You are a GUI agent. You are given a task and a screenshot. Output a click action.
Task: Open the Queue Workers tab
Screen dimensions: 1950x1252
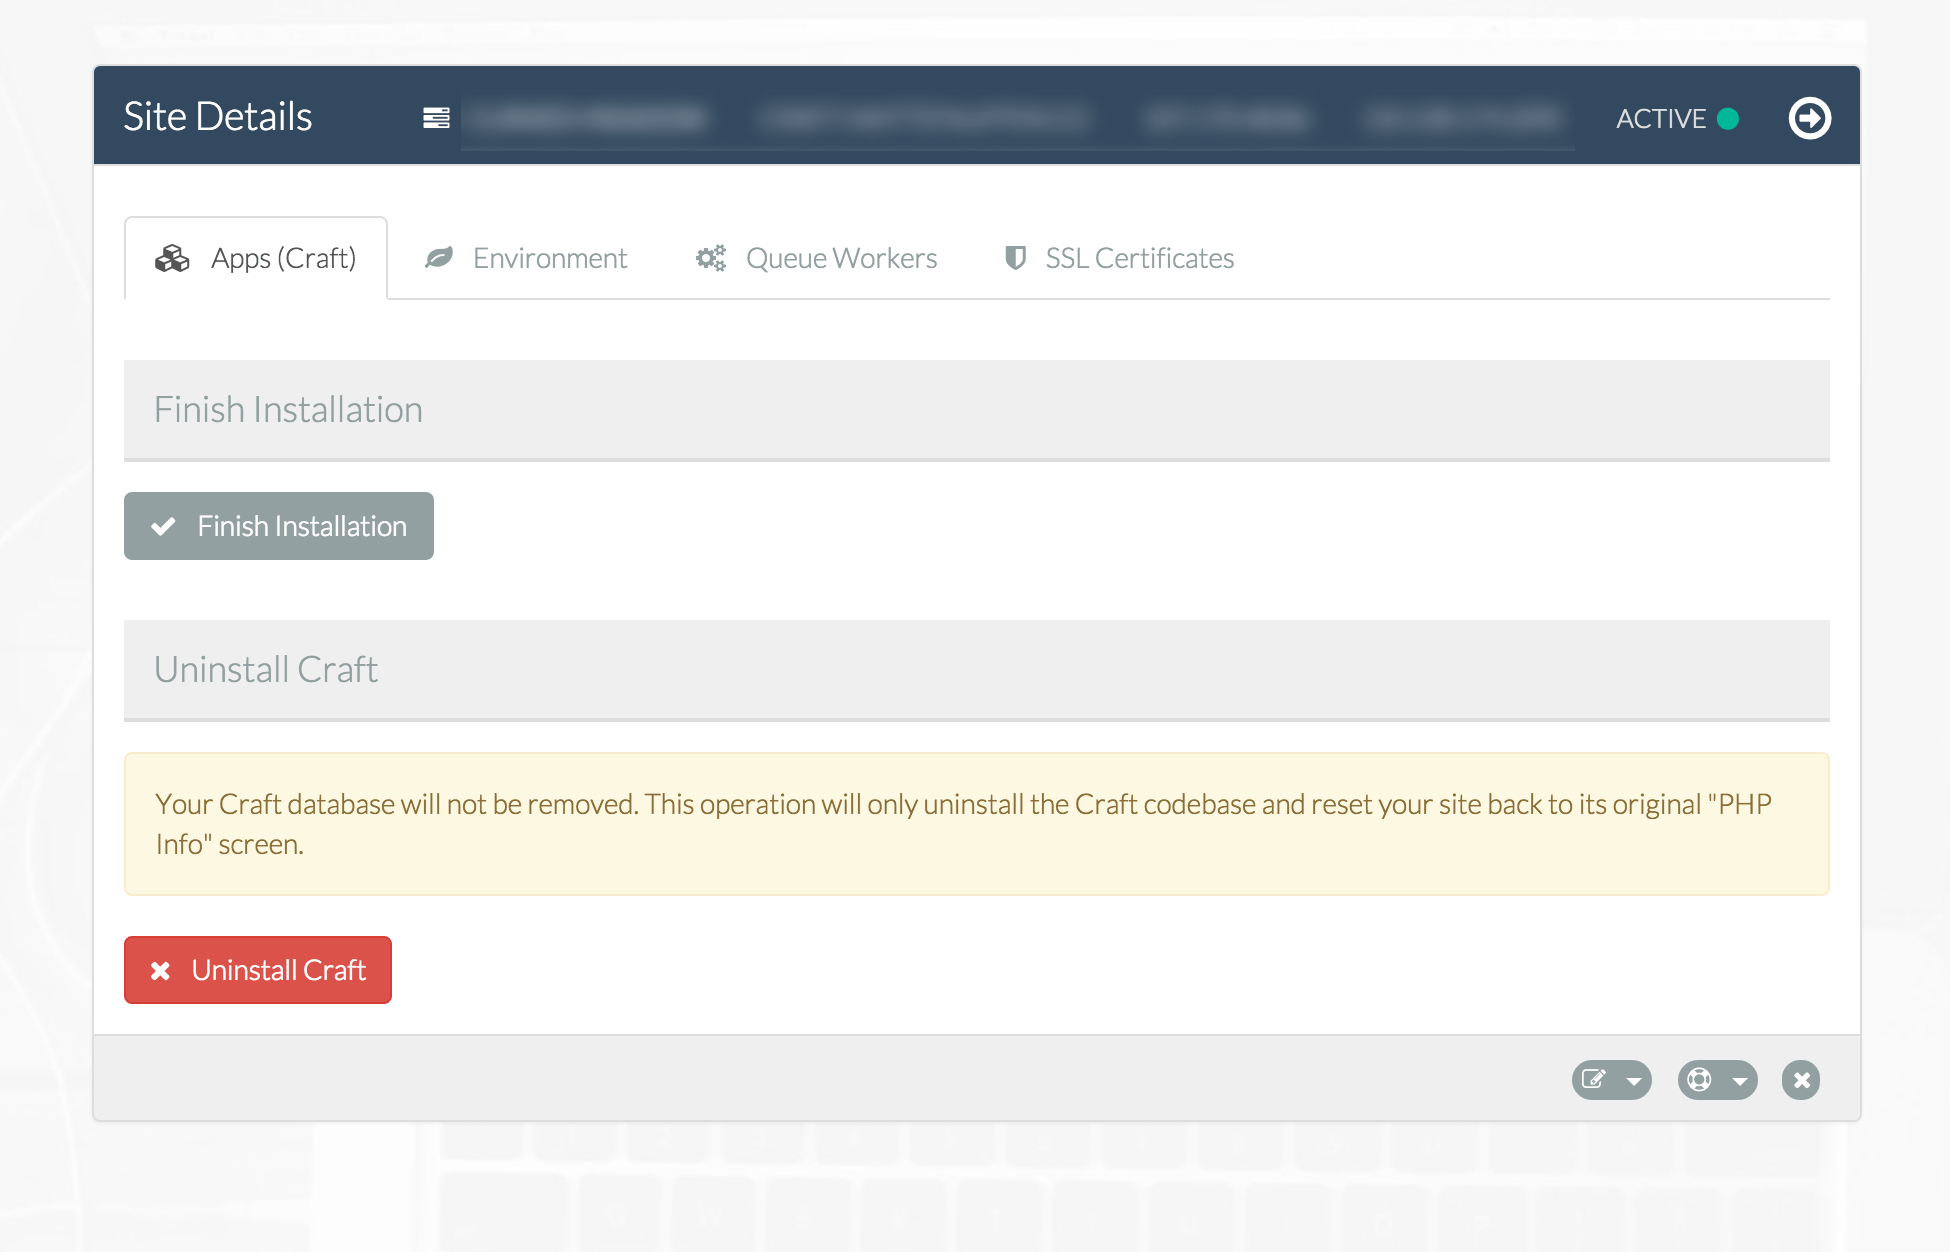click(816, 258)
